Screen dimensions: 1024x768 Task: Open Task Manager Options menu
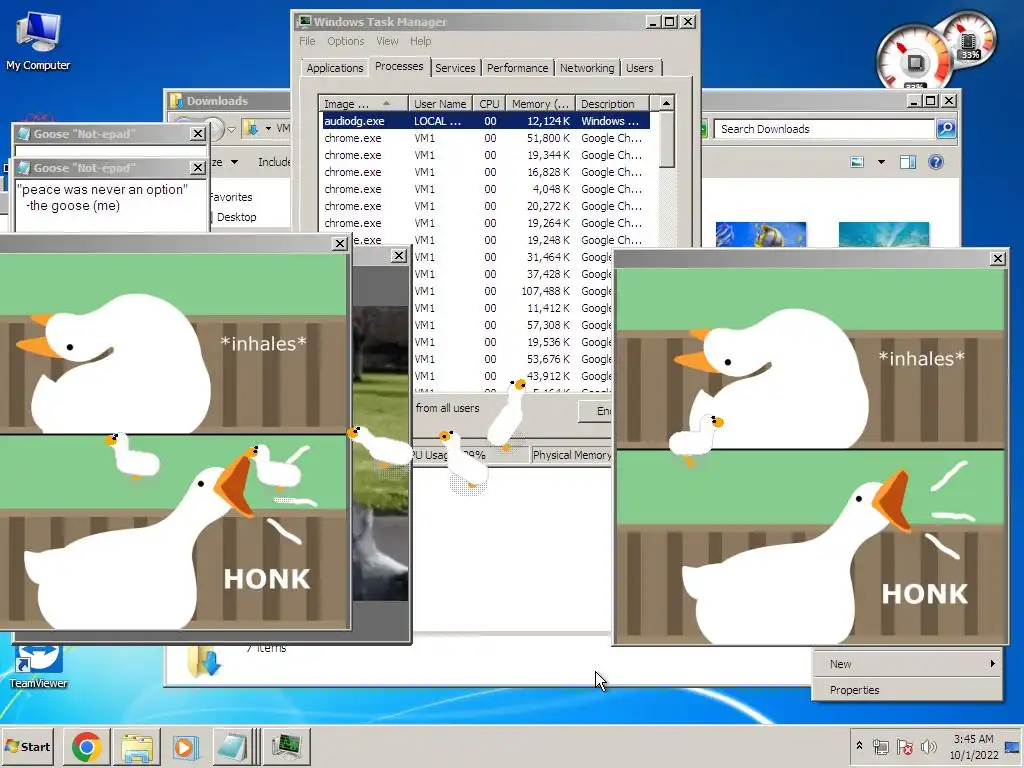pyautogui.click(x=345, y=41)
